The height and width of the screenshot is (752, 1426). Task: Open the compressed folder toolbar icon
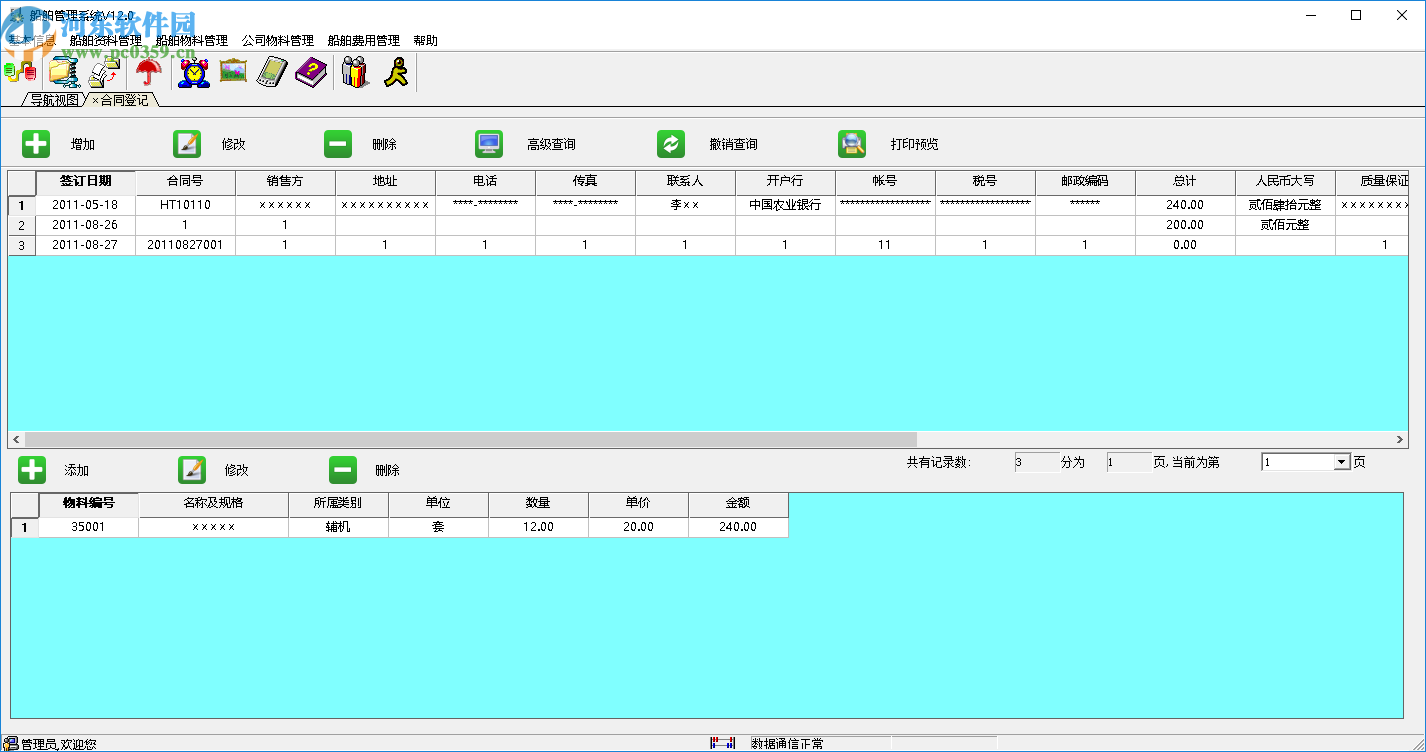[63, 72]
